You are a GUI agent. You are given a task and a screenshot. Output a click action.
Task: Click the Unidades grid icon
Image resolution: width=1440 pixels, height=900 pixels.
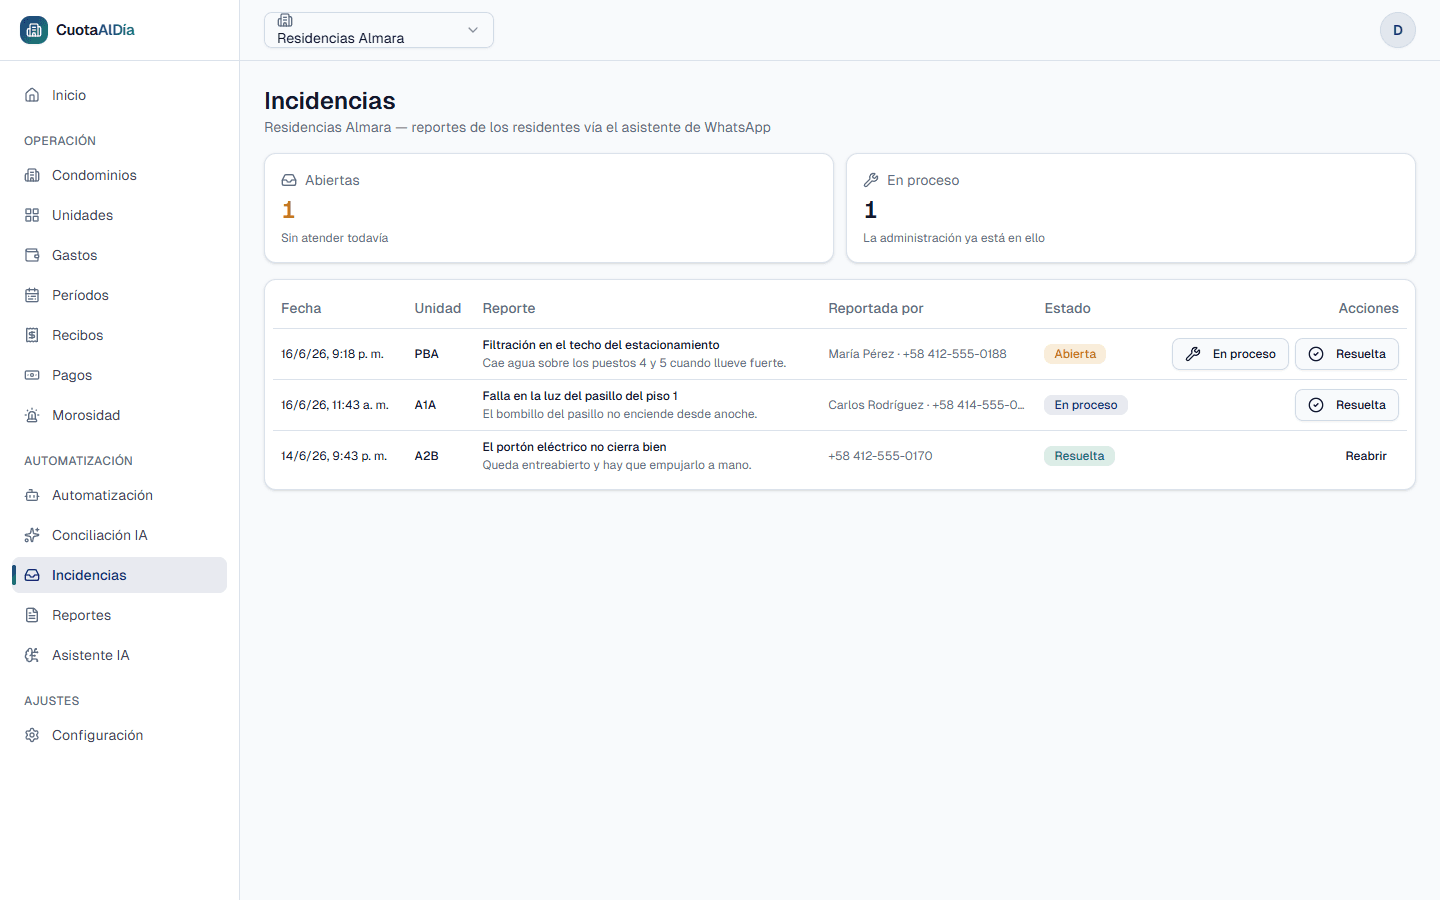click(x=32, y=215)
